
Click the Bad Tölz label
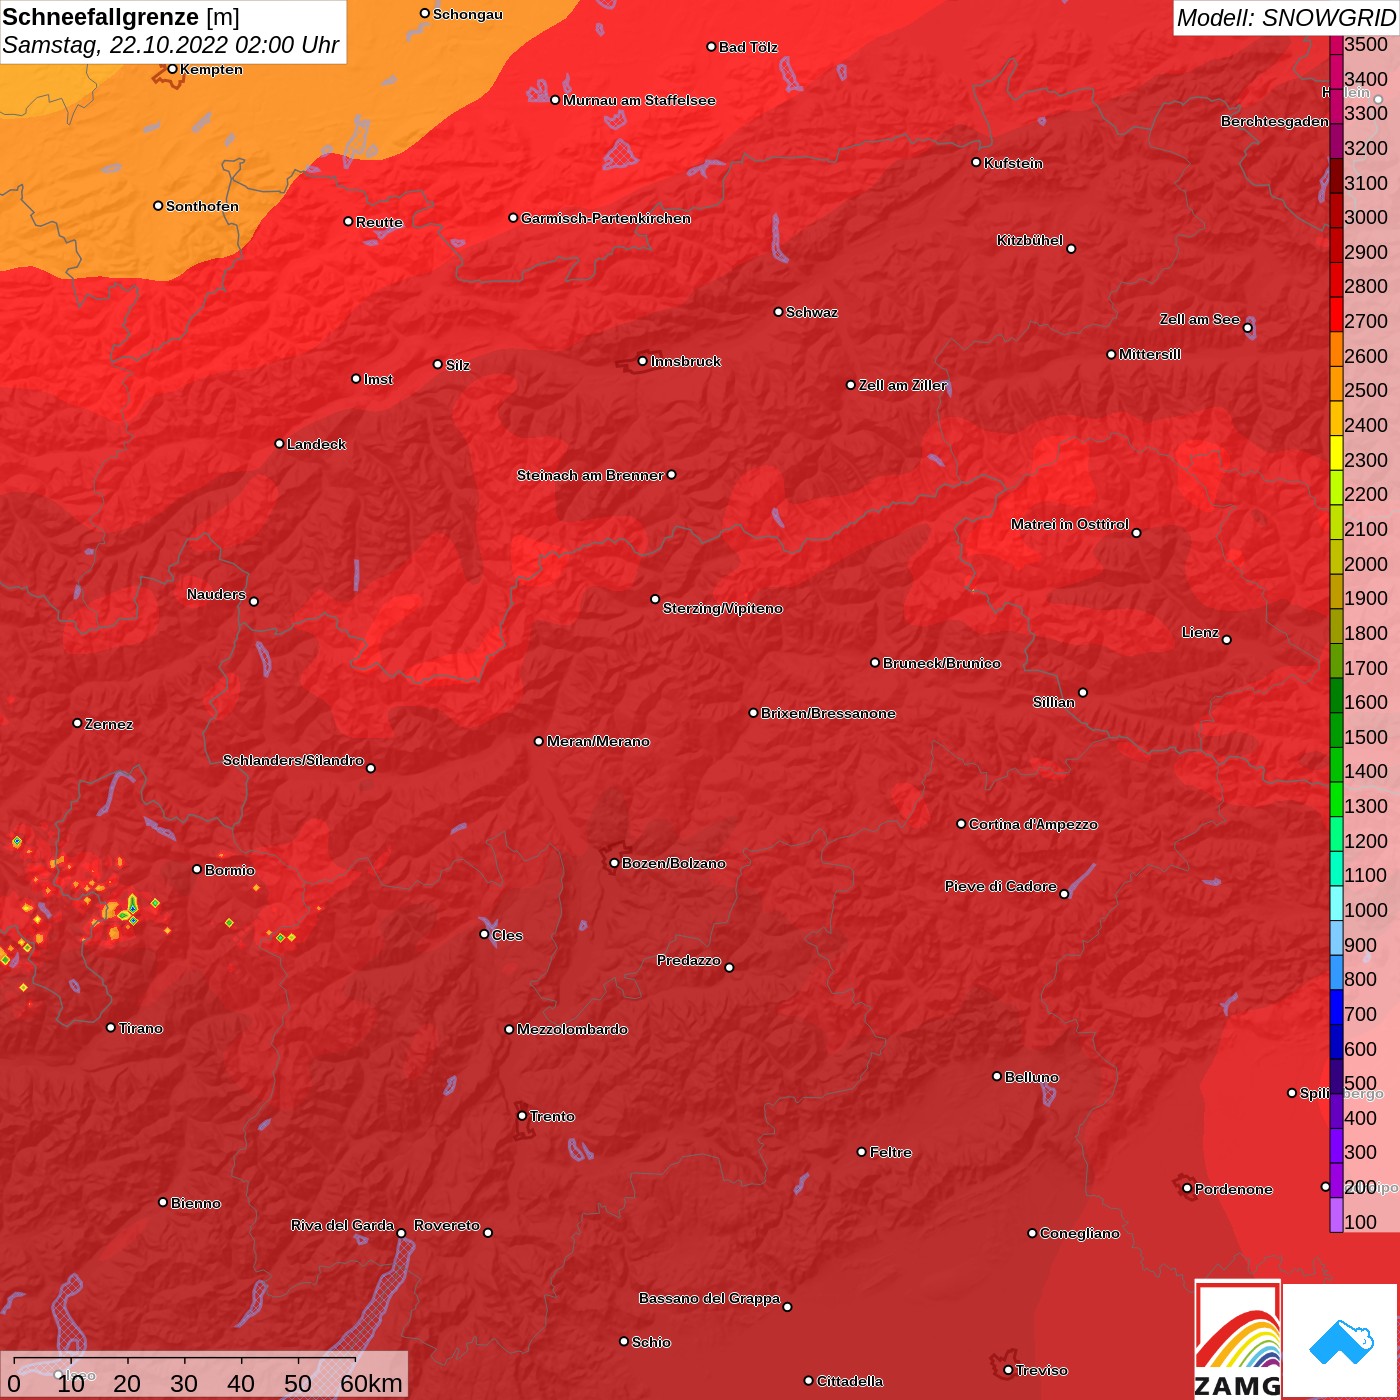tap(748, 47)
